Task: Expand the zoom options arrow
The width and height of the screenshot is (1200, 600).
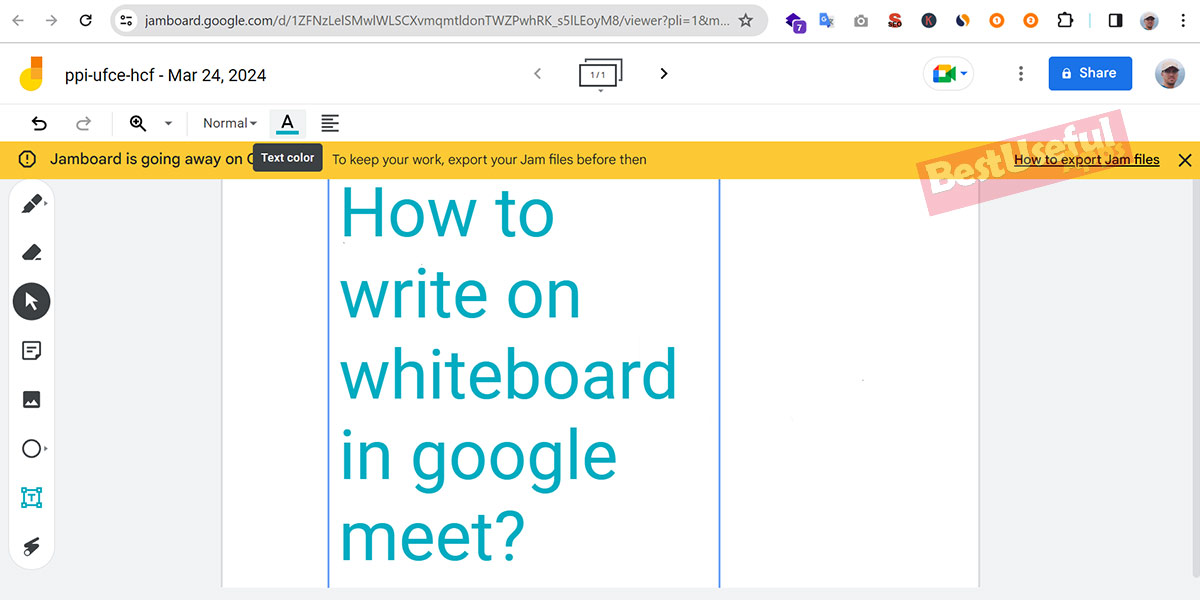Action: pyautogui.click(x=166, y=123)
